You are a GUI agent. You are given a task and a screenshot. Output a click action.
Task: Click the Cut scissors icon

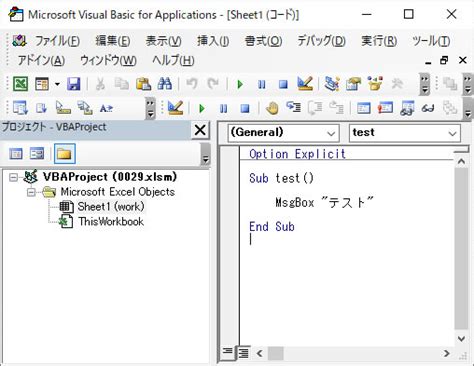(100, 84)
